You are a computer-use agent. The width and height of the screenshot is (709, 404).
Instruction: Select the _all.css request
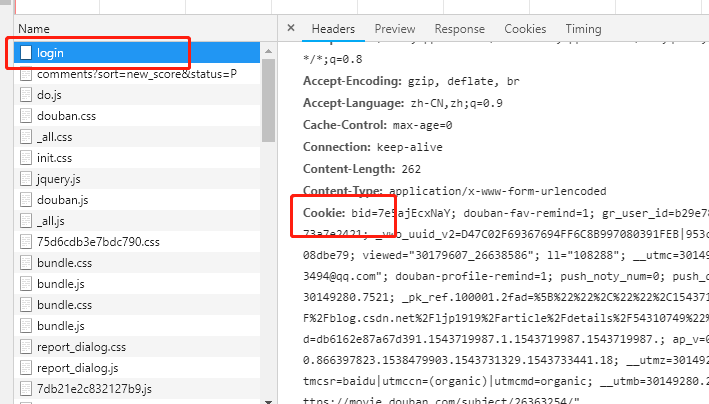(137, 137)
